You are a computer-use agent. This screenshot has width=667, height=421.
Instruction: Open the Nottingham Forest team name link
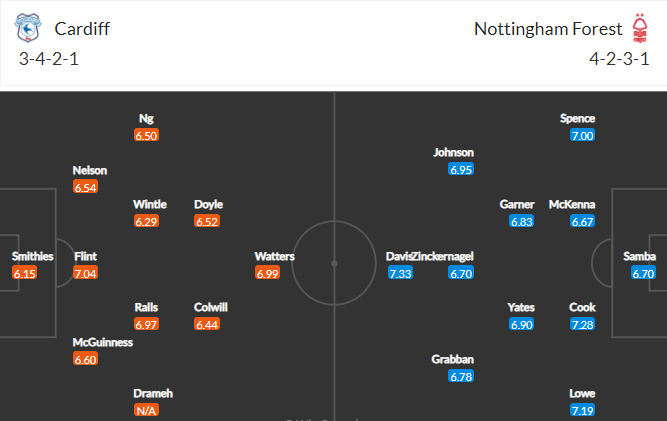coord(548,29)
